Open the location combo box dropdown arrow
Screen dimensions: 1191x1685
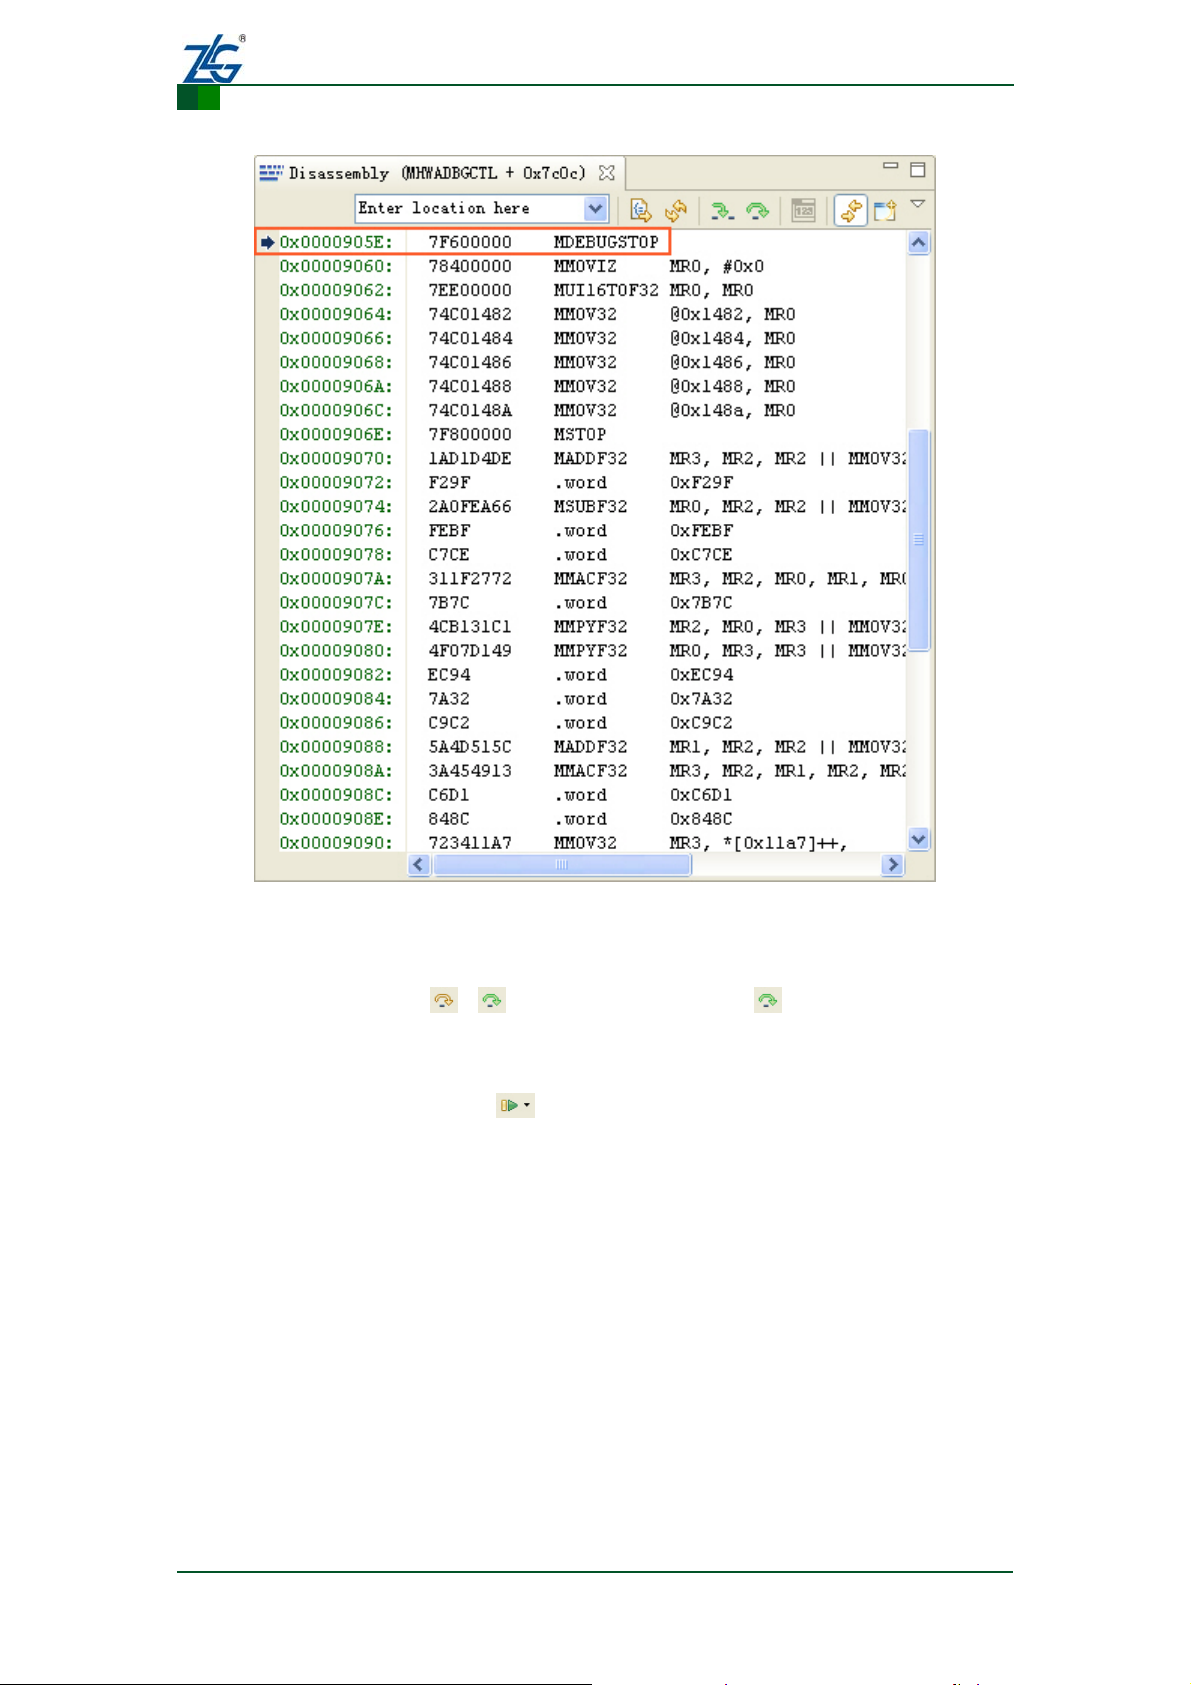[x=596, y=208]
